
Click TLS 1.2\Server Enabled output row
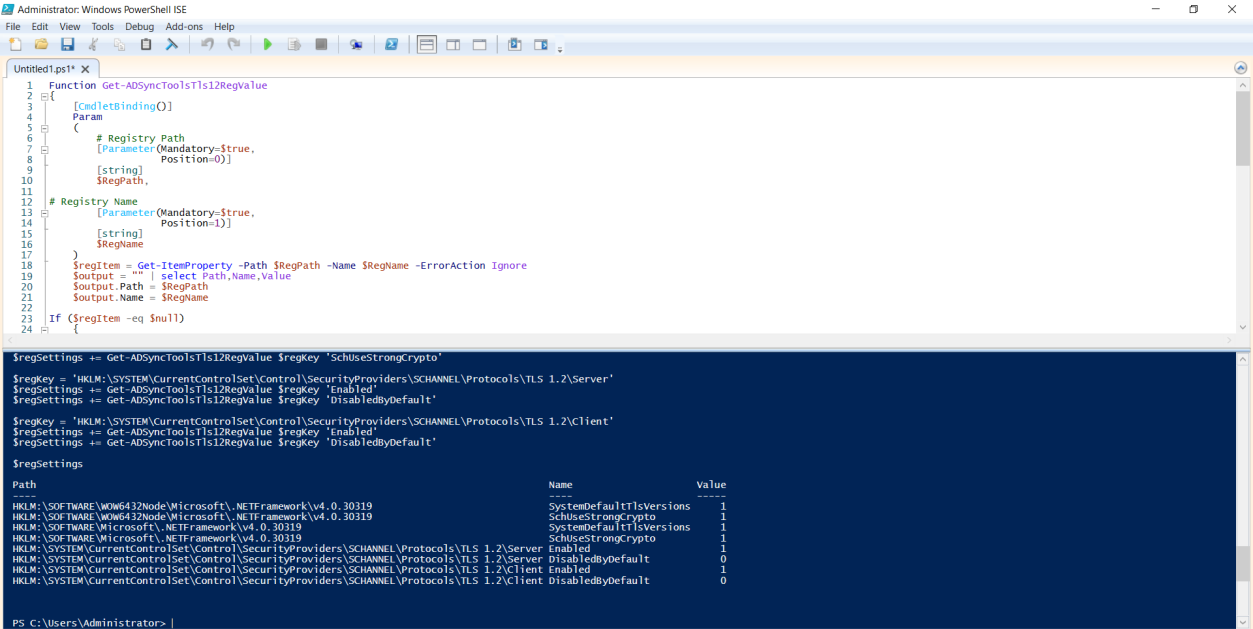[x=369, y=548]
